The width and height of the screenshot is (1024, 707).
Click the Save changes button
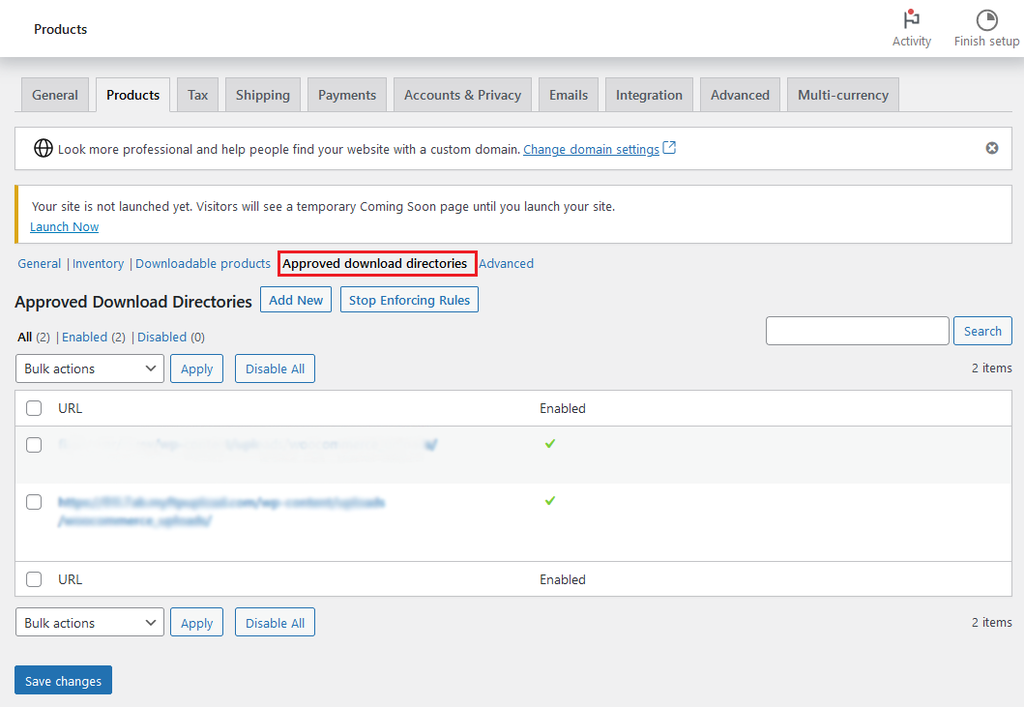pos(63,681)
